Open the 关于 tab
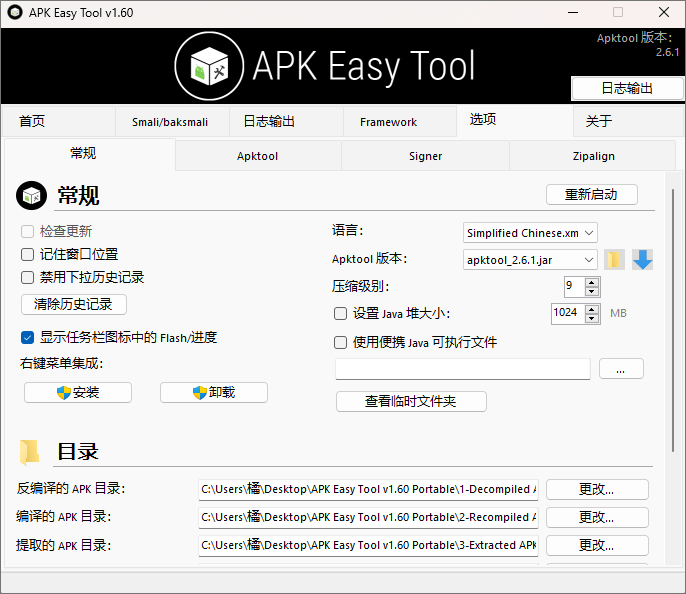686x594 pixels. [x=628, y=122]
